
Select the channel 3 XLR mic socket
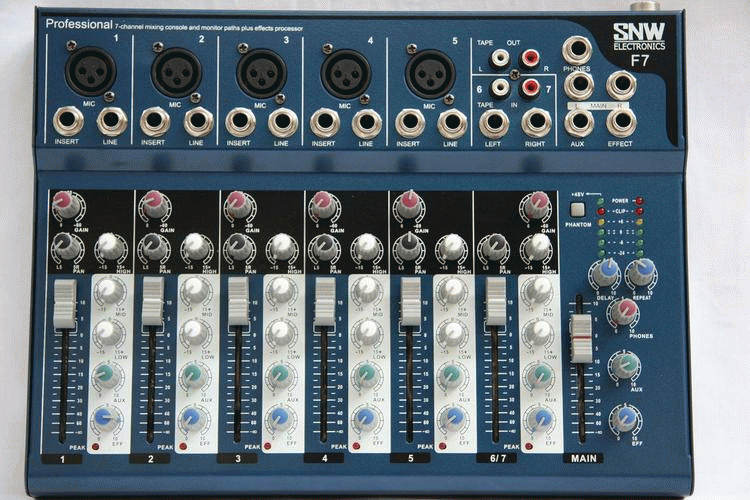coord(262,72)
